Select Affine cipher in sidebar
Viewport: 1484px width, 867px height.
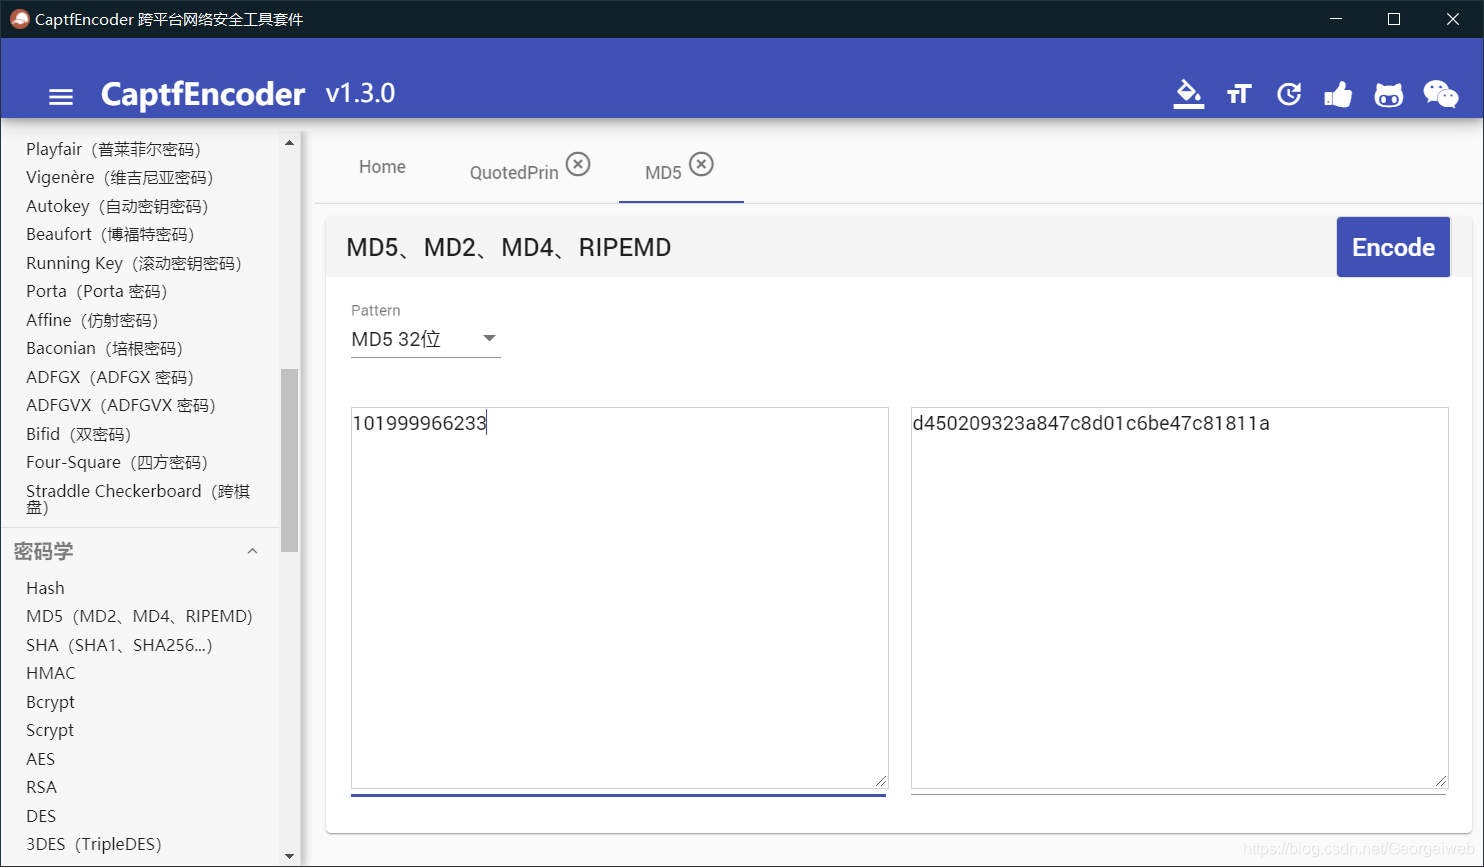(x=92, y=320)
